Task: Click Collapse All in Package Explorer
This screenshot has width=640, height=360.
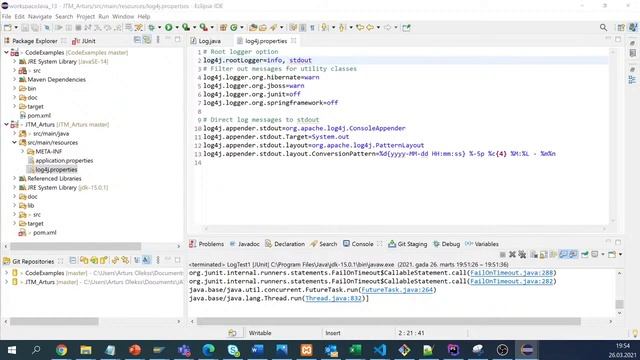Action: (x=137, y=40)
